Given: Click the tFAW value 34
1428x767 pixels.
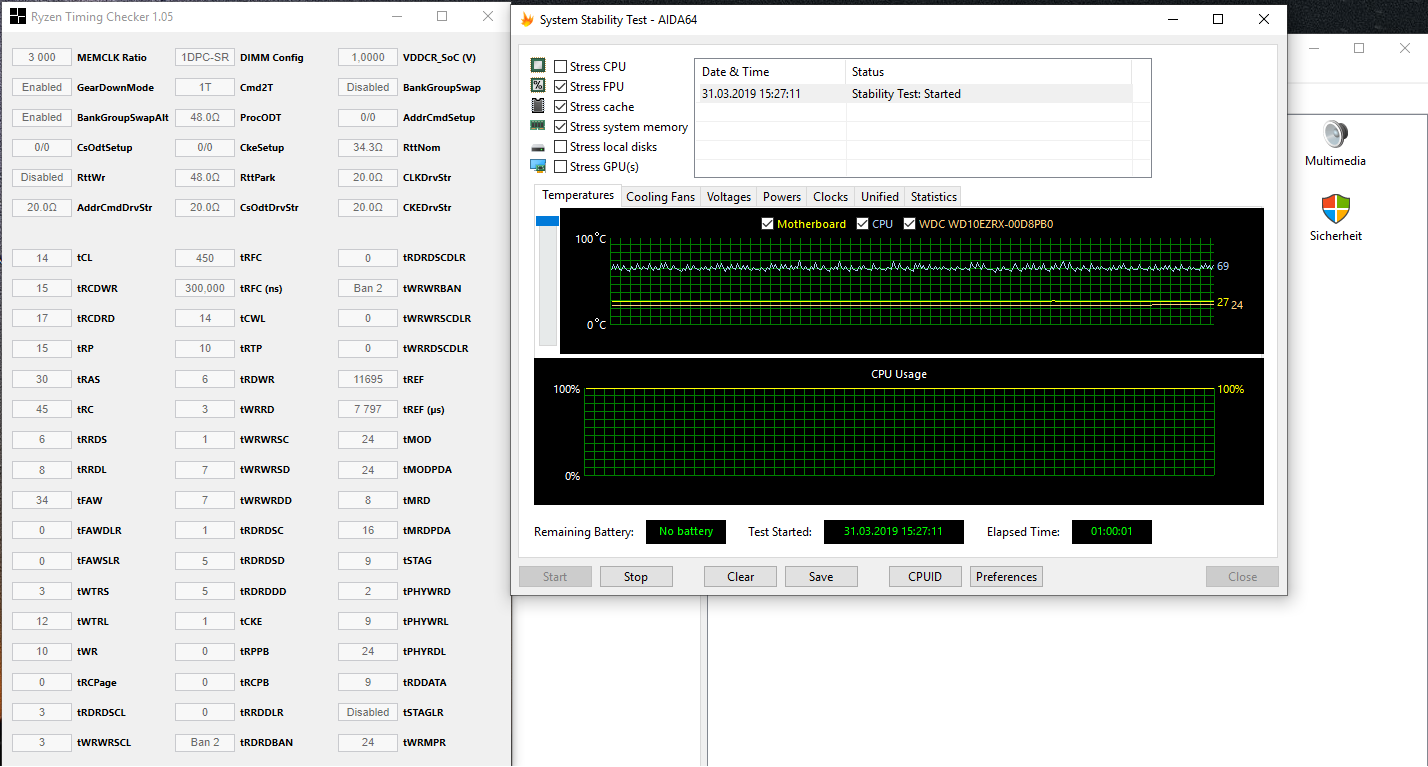Looking at the screenshot, I should click(42, 500).
